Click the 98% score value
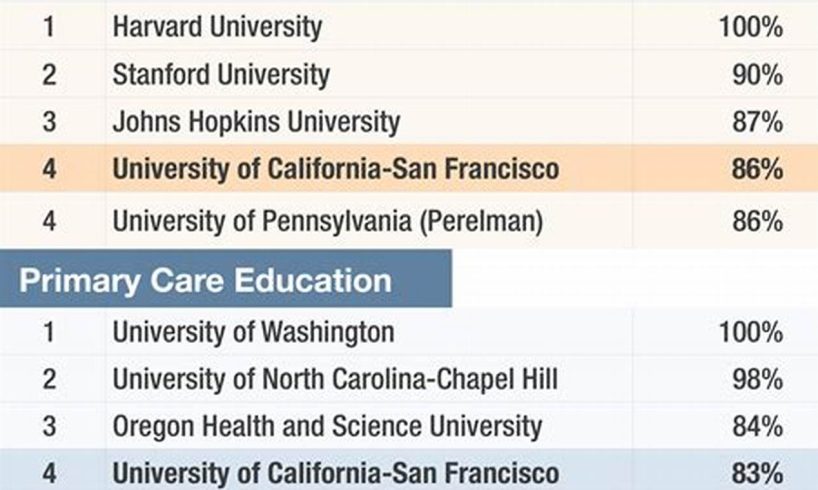Screen dimensions: 818x490 pyautogui.click(x=757, y=379)
